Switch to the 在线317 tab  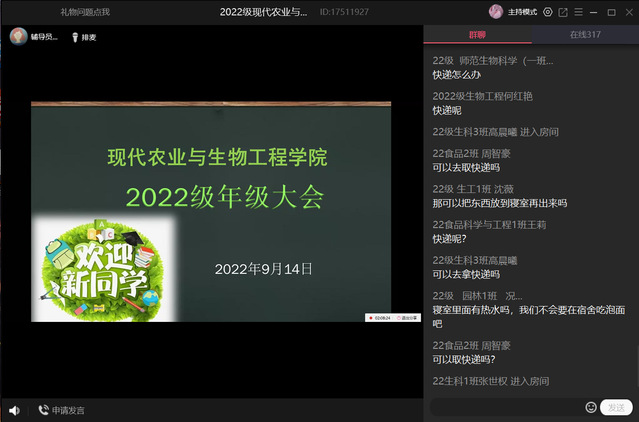pos(585,36)
